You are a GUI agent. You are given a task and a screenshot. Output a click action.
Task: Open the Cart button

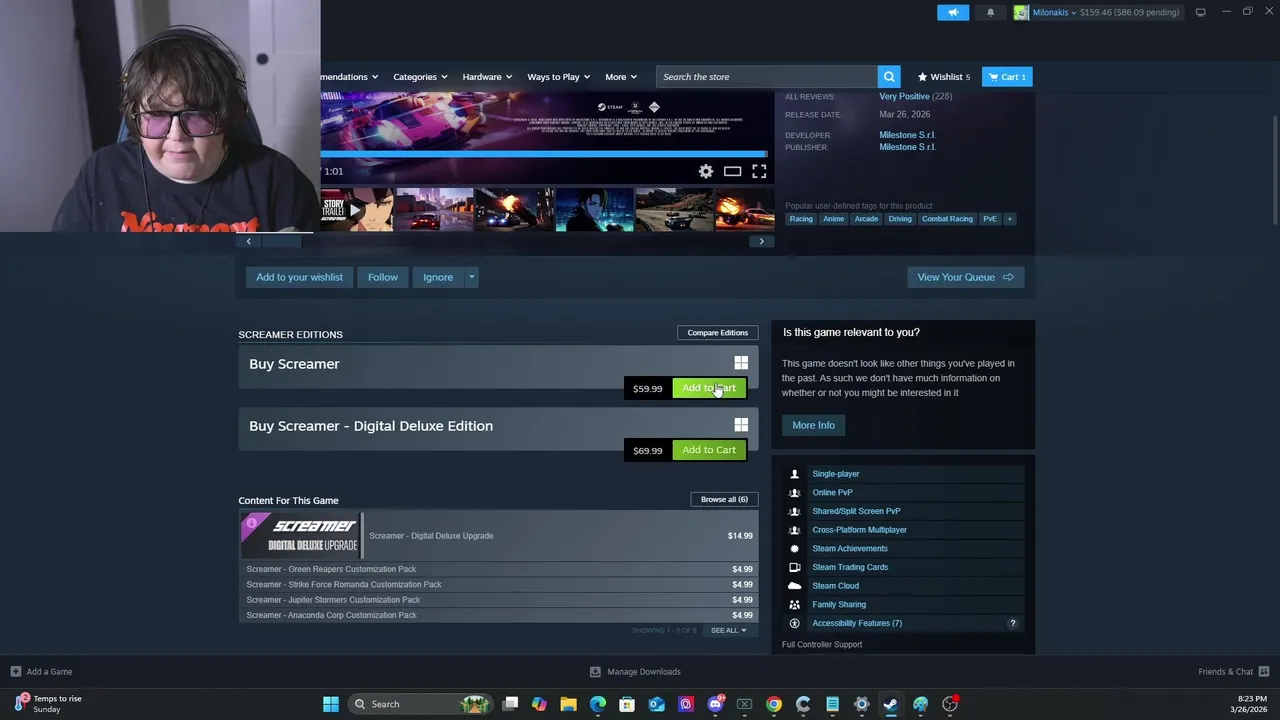(1007, 77)
